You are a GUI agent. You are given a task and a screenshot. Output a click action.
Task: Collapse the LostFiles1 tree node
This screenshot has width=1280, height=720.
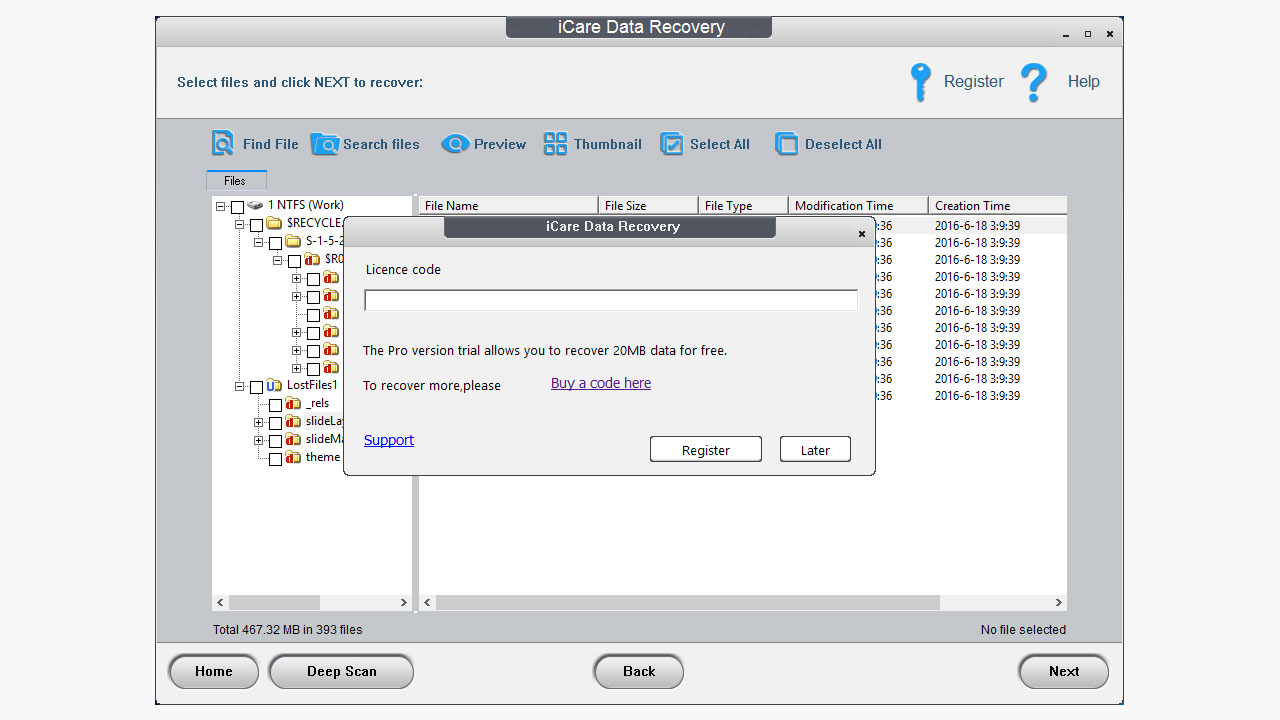(240, 386)
